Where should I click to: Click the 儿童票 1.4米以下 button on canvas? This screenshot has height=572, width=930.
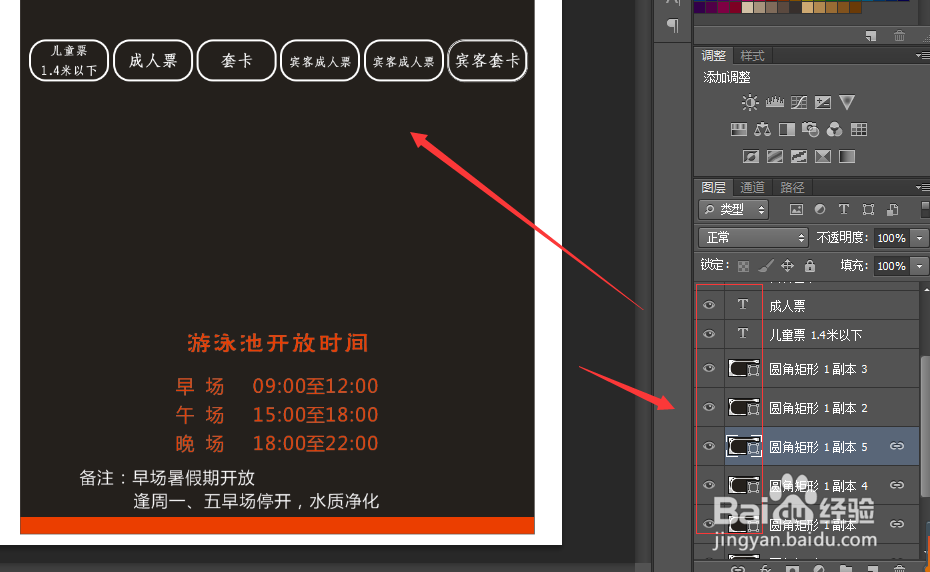(x=69, y=61)
